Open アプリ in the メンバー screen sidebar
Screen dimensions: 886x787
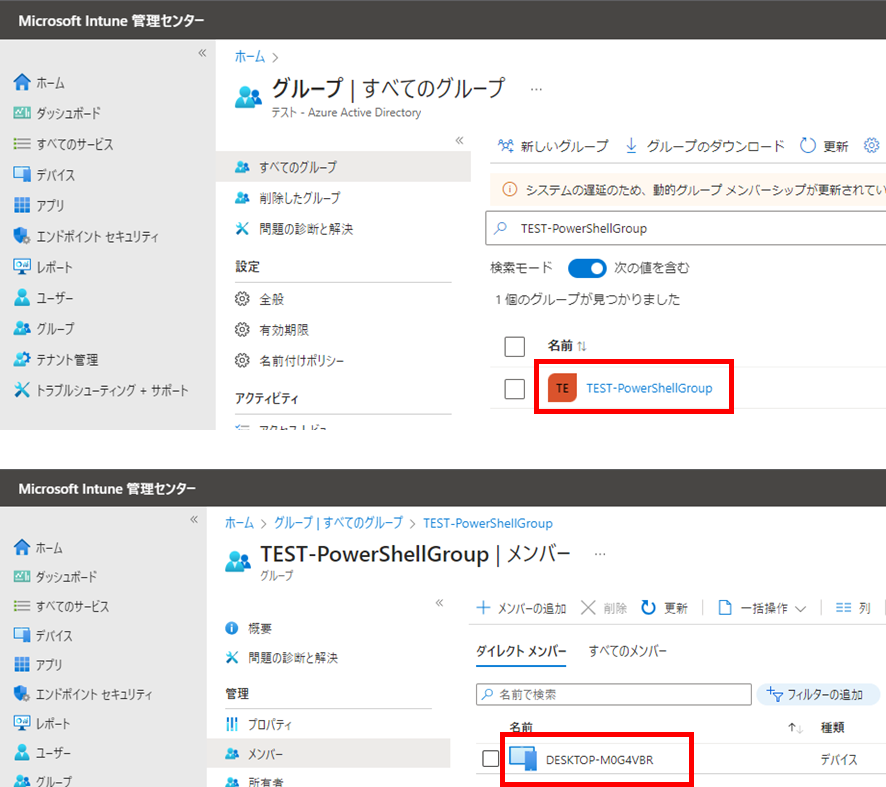coord(38,664)
